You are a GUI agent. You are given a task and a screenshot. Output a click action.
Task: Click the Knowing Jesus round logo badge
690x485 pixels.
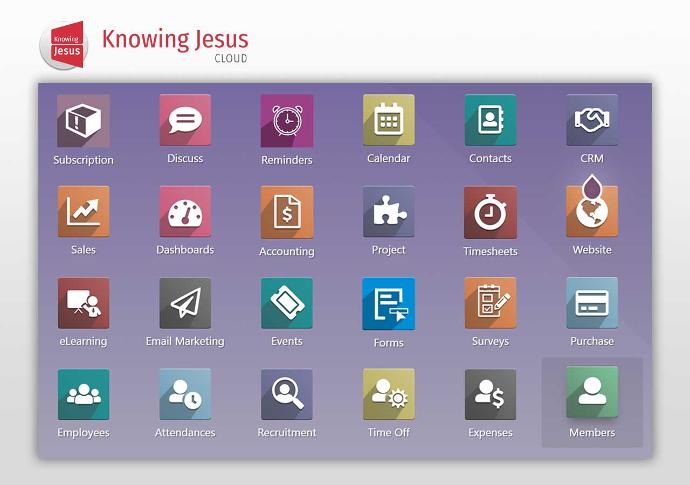pos(64,45)
